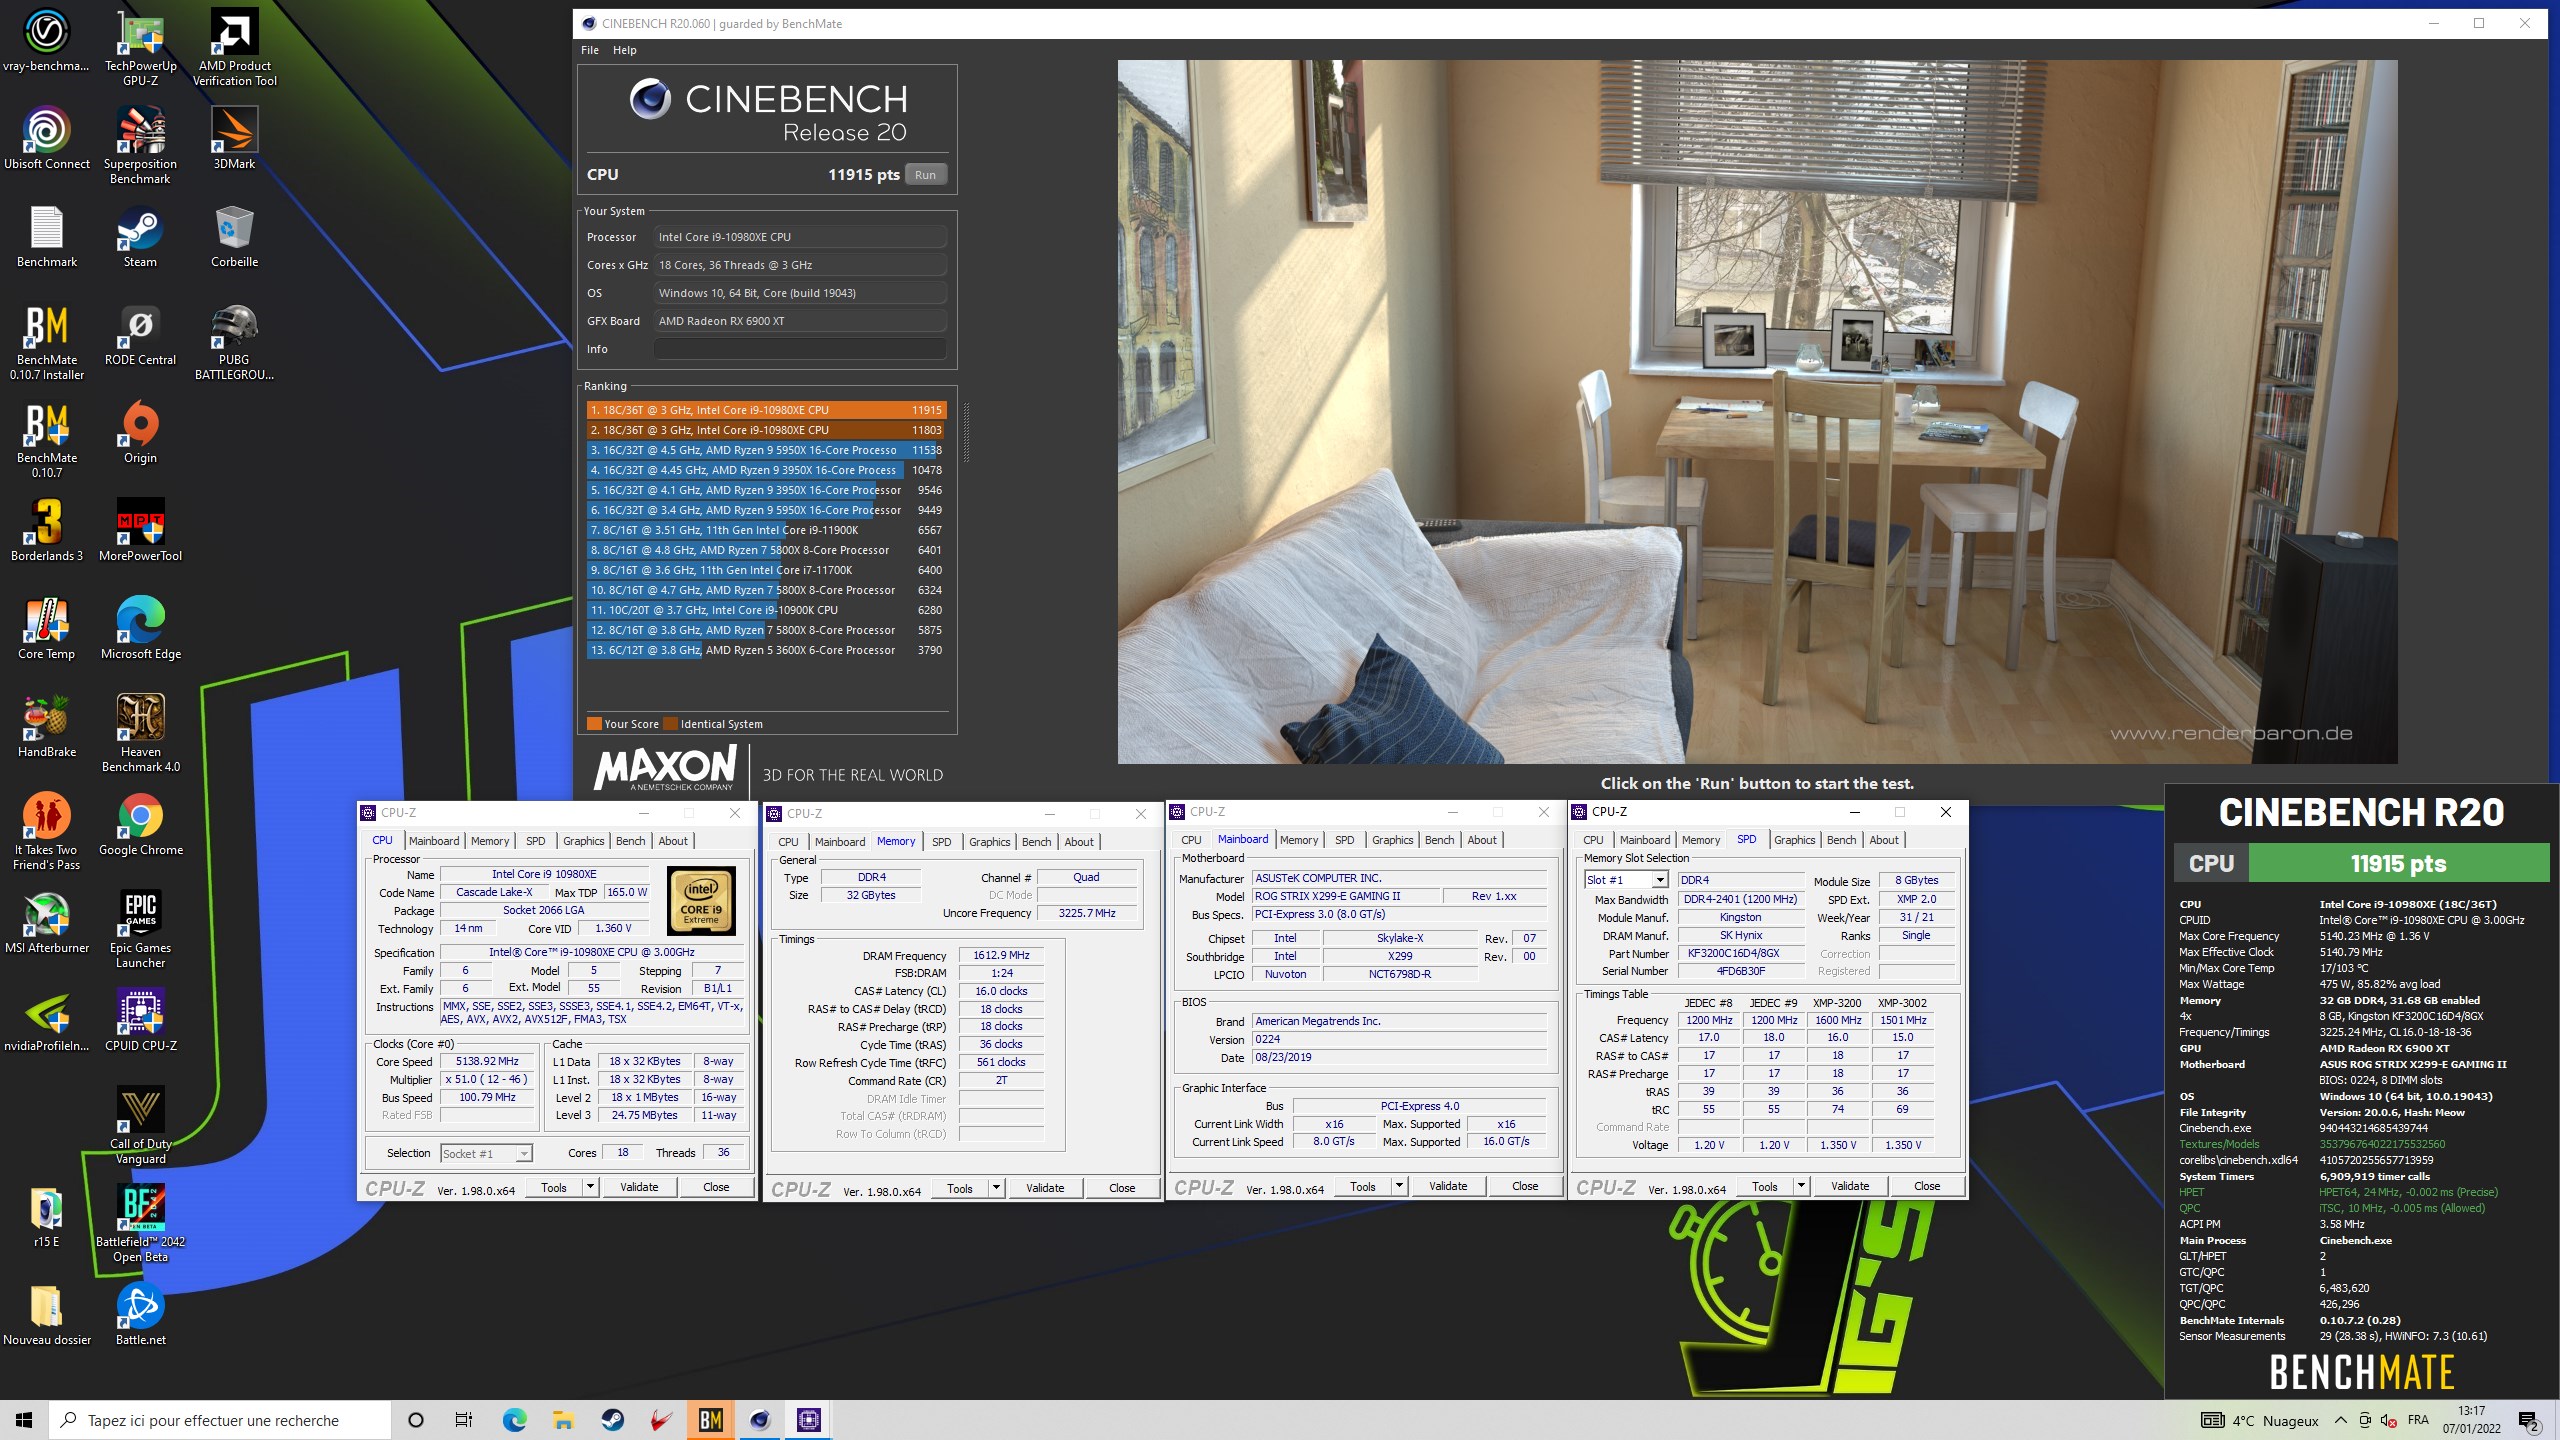The image size is (2560, 1440).
Task: Click taskbar search box
Action: click(220, 1420)
